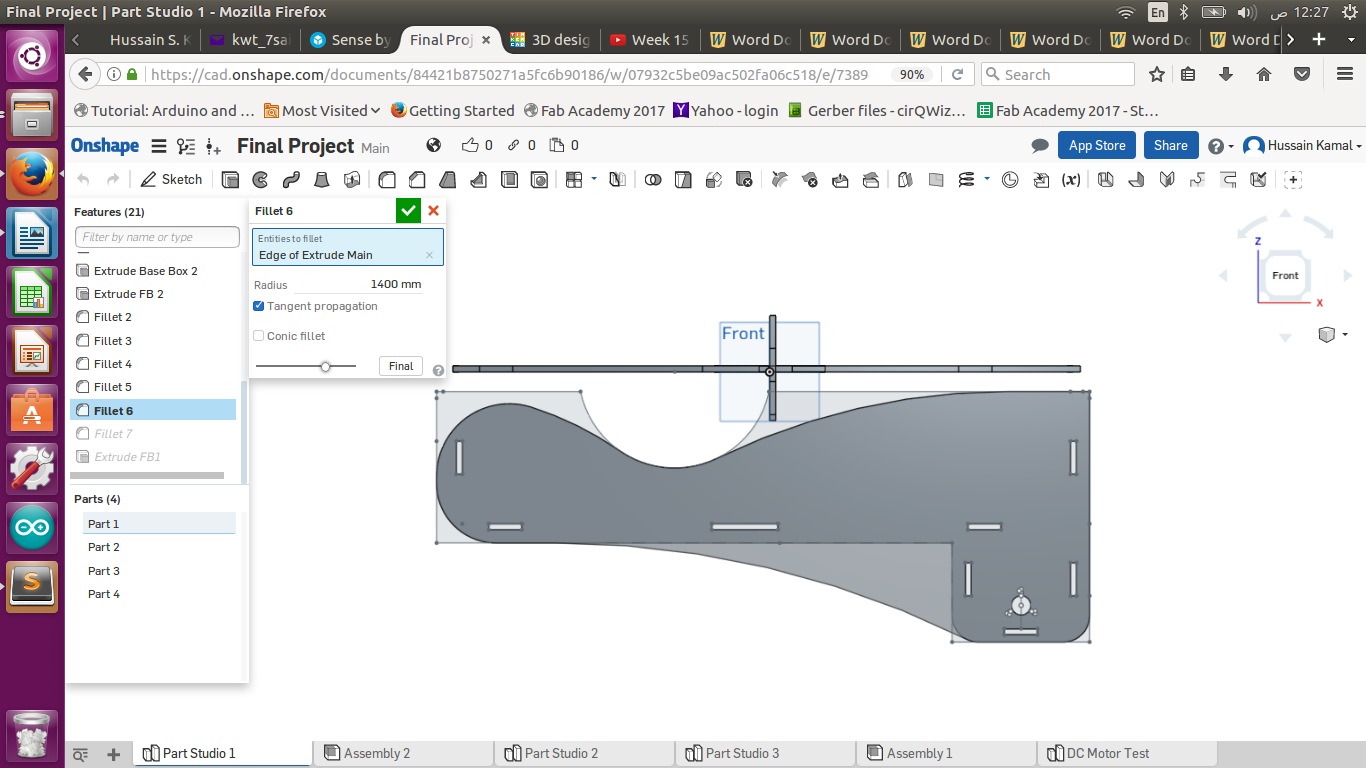Switch to the Assembly 2 tab

pos(376,753)
